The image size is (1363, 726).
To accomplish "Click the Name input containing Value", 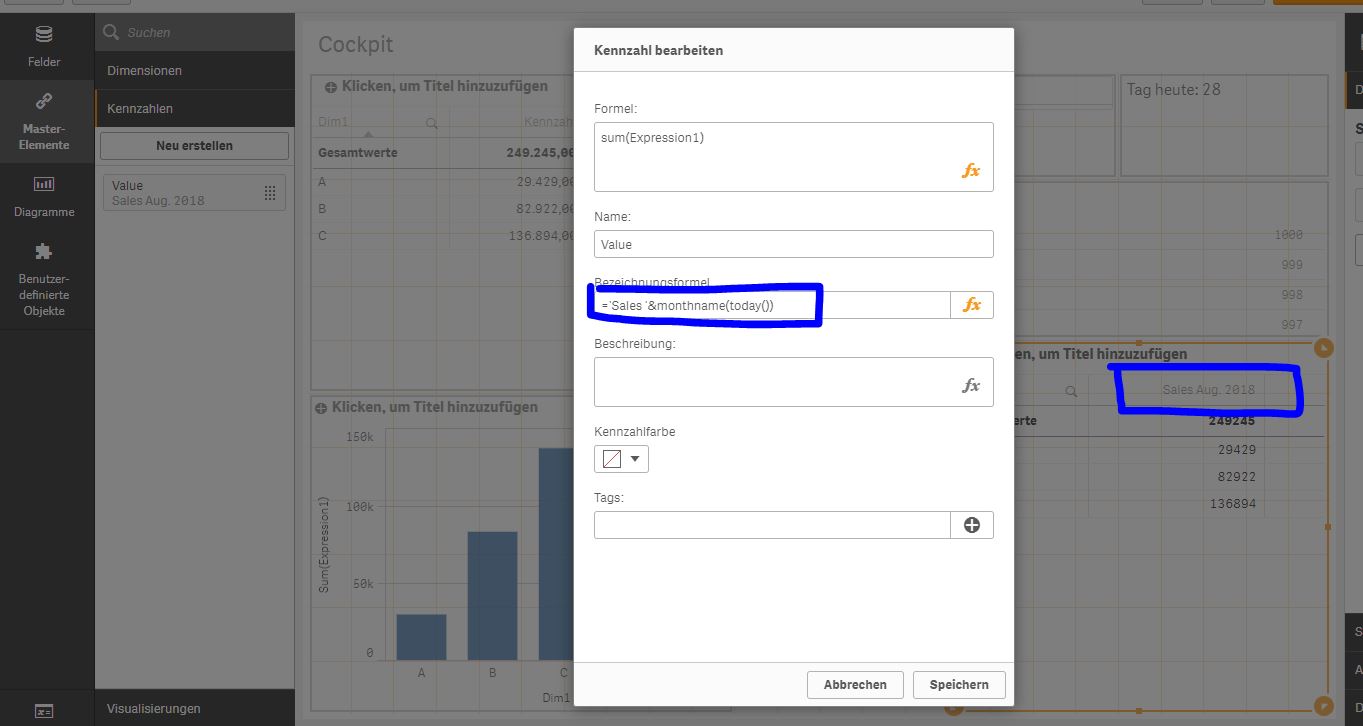I will coord(794,244).
